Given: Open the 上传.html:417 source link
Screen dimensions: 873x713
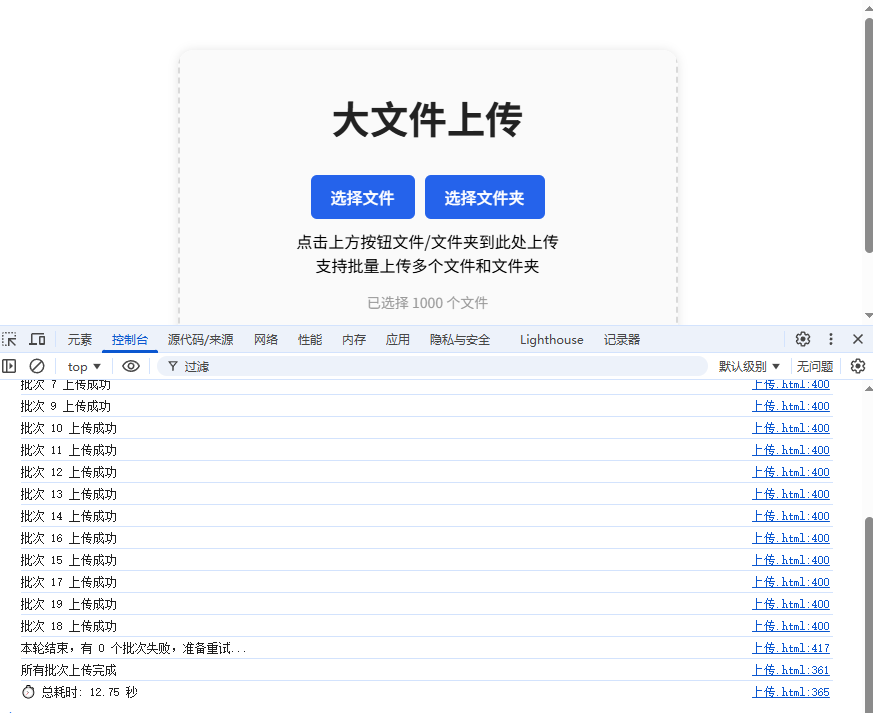Looking at the screenshot, I should [x=790, y=648].
